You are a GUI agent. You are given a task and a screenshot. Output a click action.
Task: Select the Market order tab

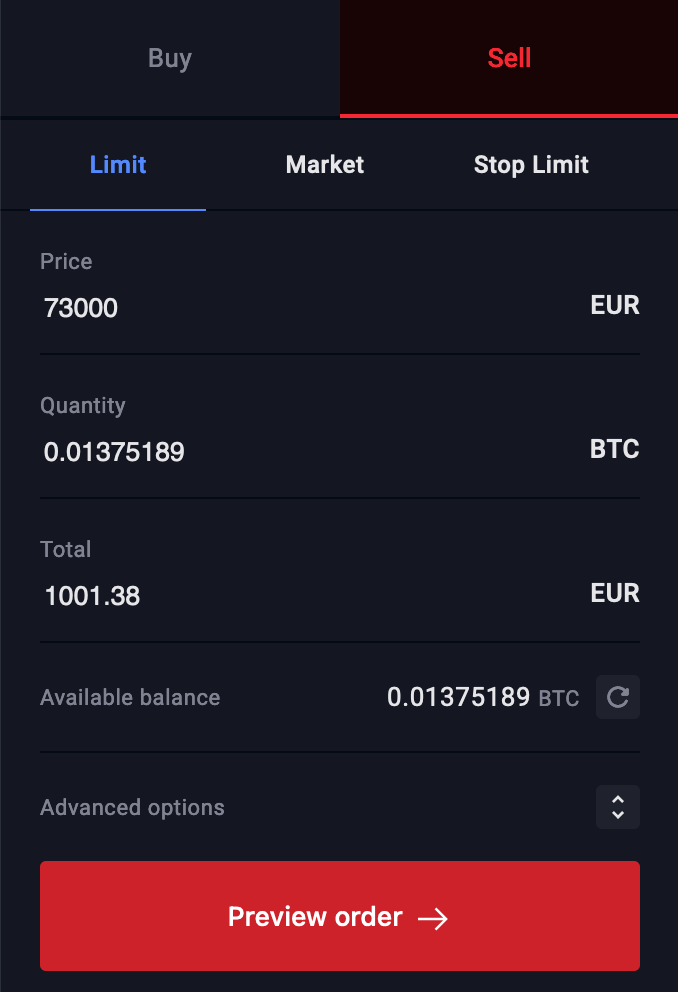[x=324, y=164]
